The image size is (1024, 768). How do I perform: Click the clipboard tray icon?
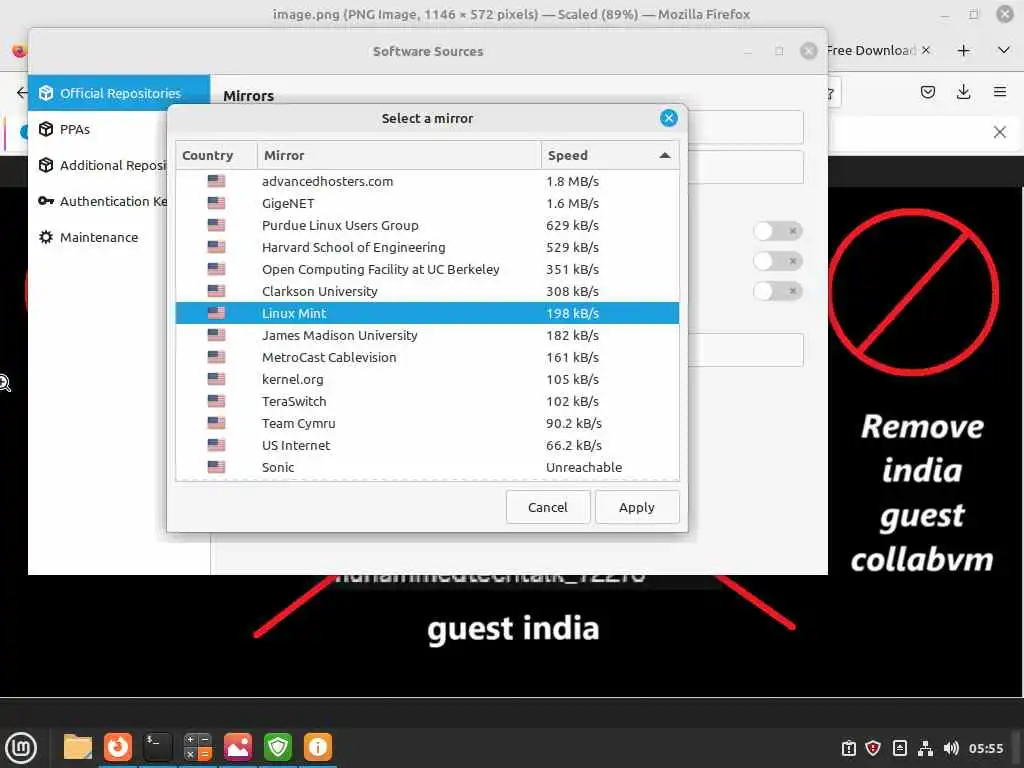[848, 748]
